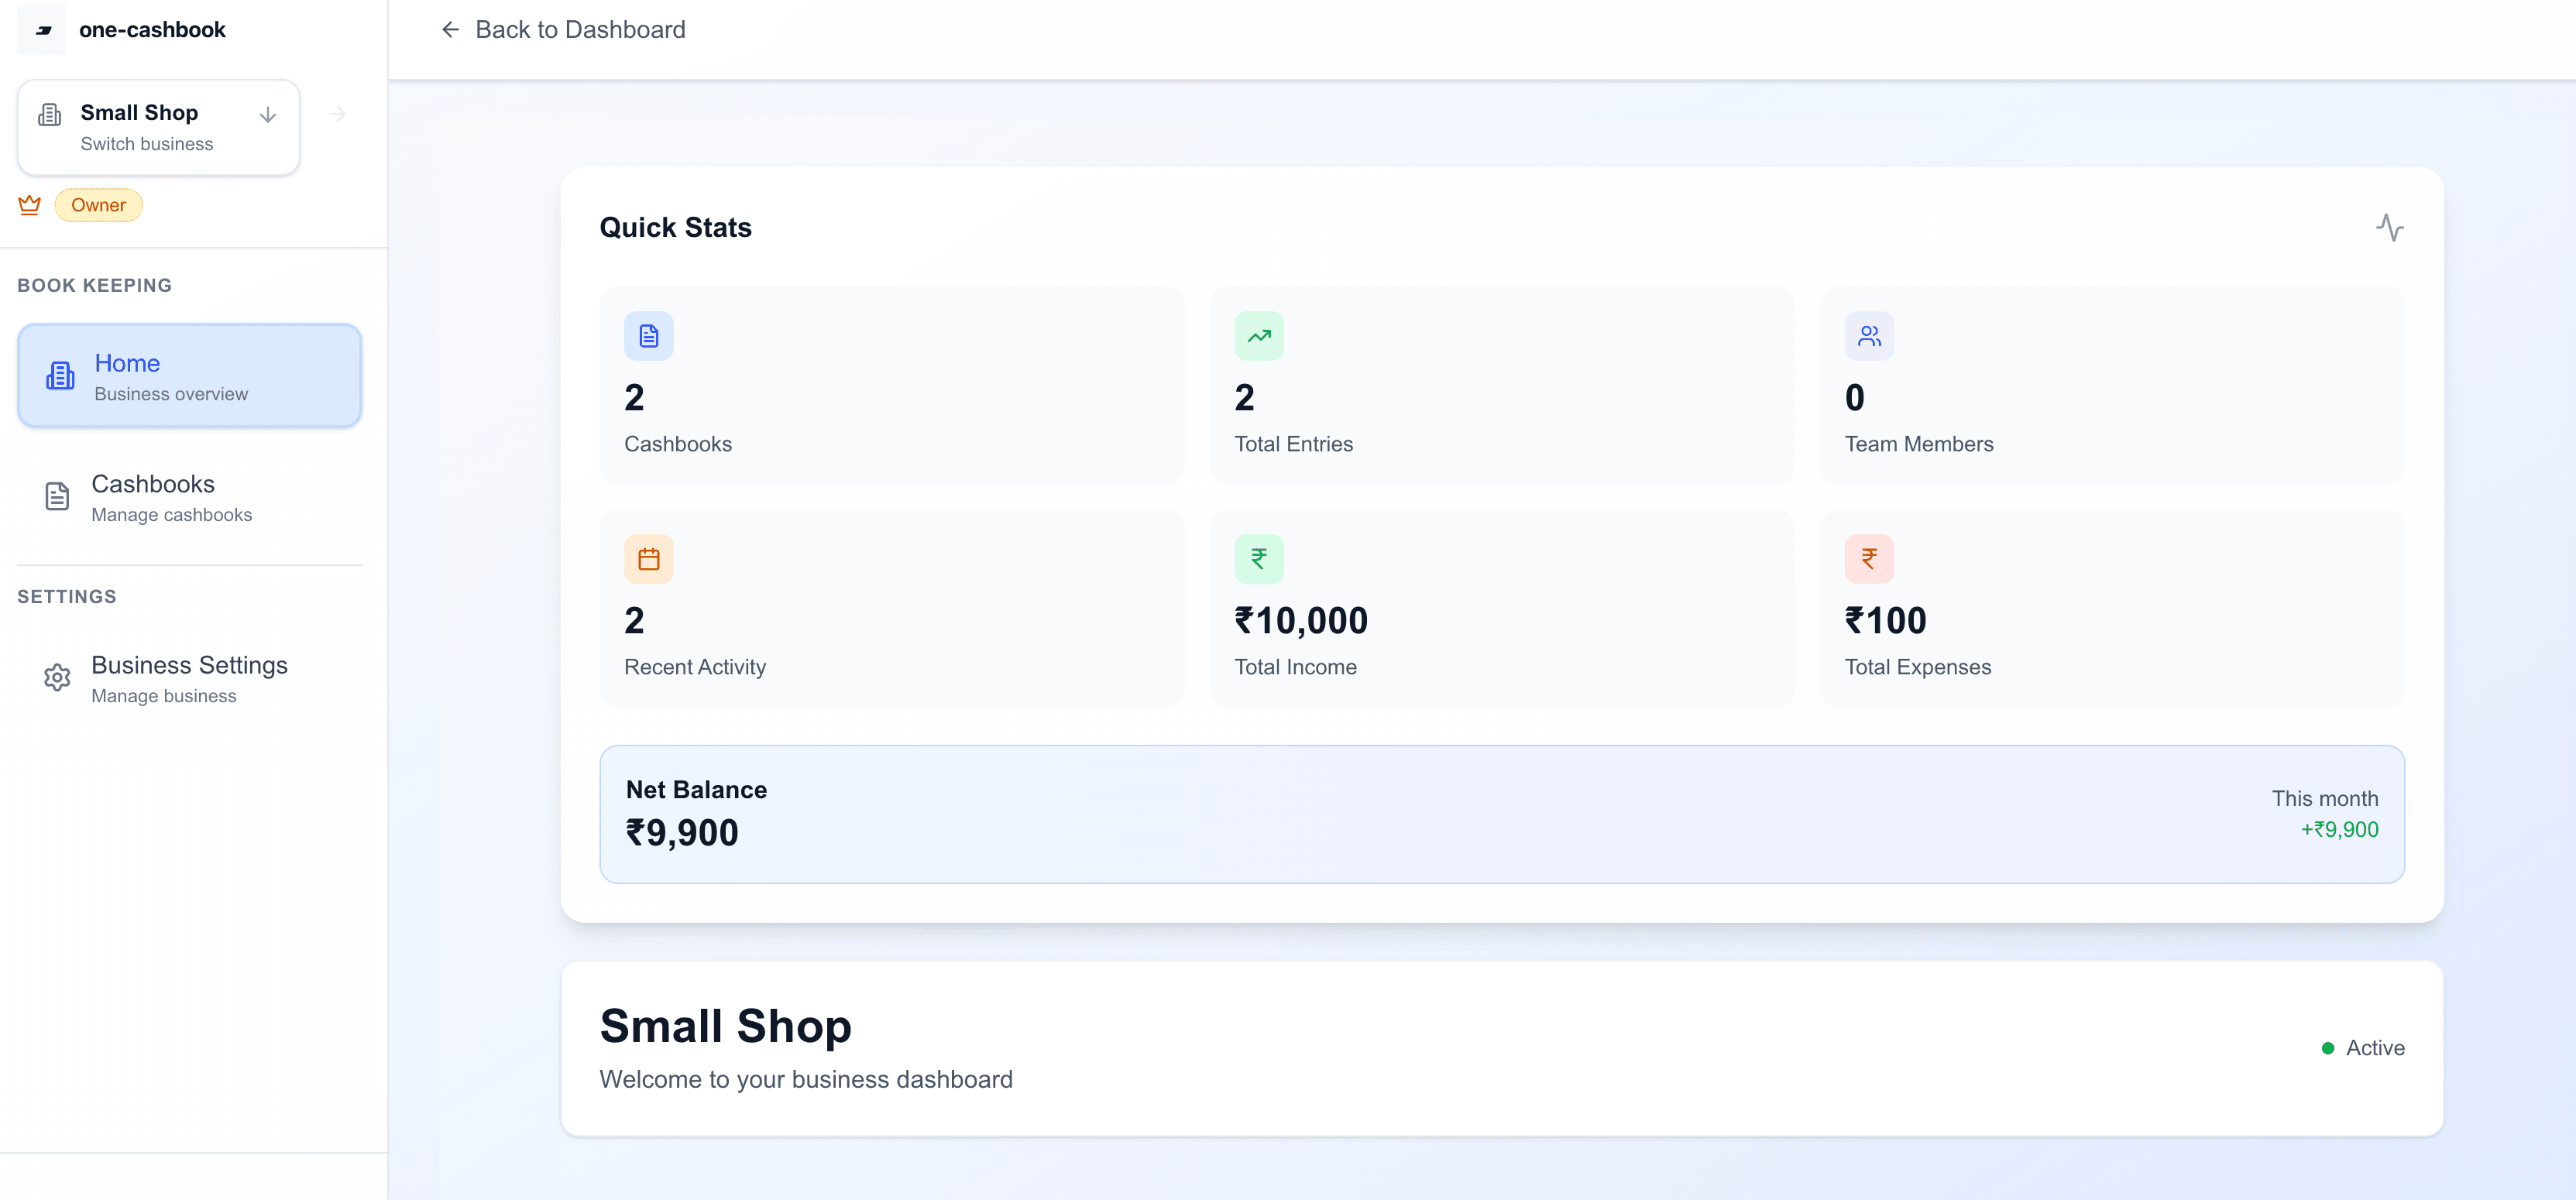Image resolution: width=2576 pixels, height=1200 pixels.
Task: Click the back arrow icon
Action: [450, 30]
